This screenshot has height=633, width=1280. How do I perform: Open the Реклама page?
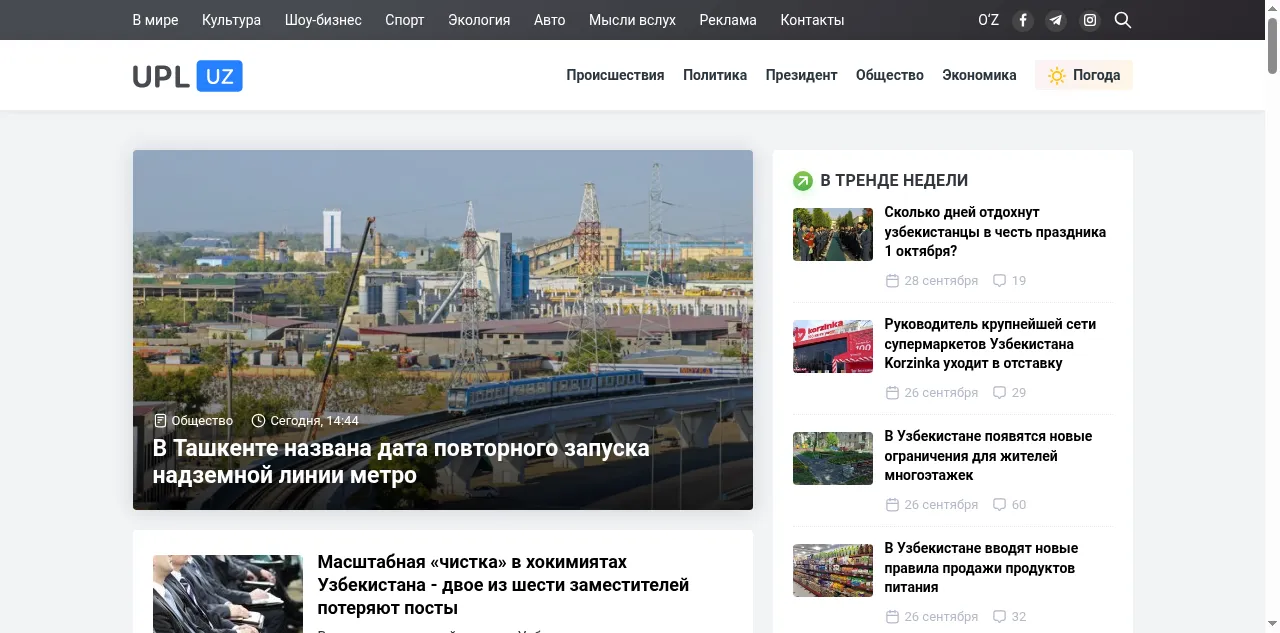pyautogui.click(x=728, y=20)
